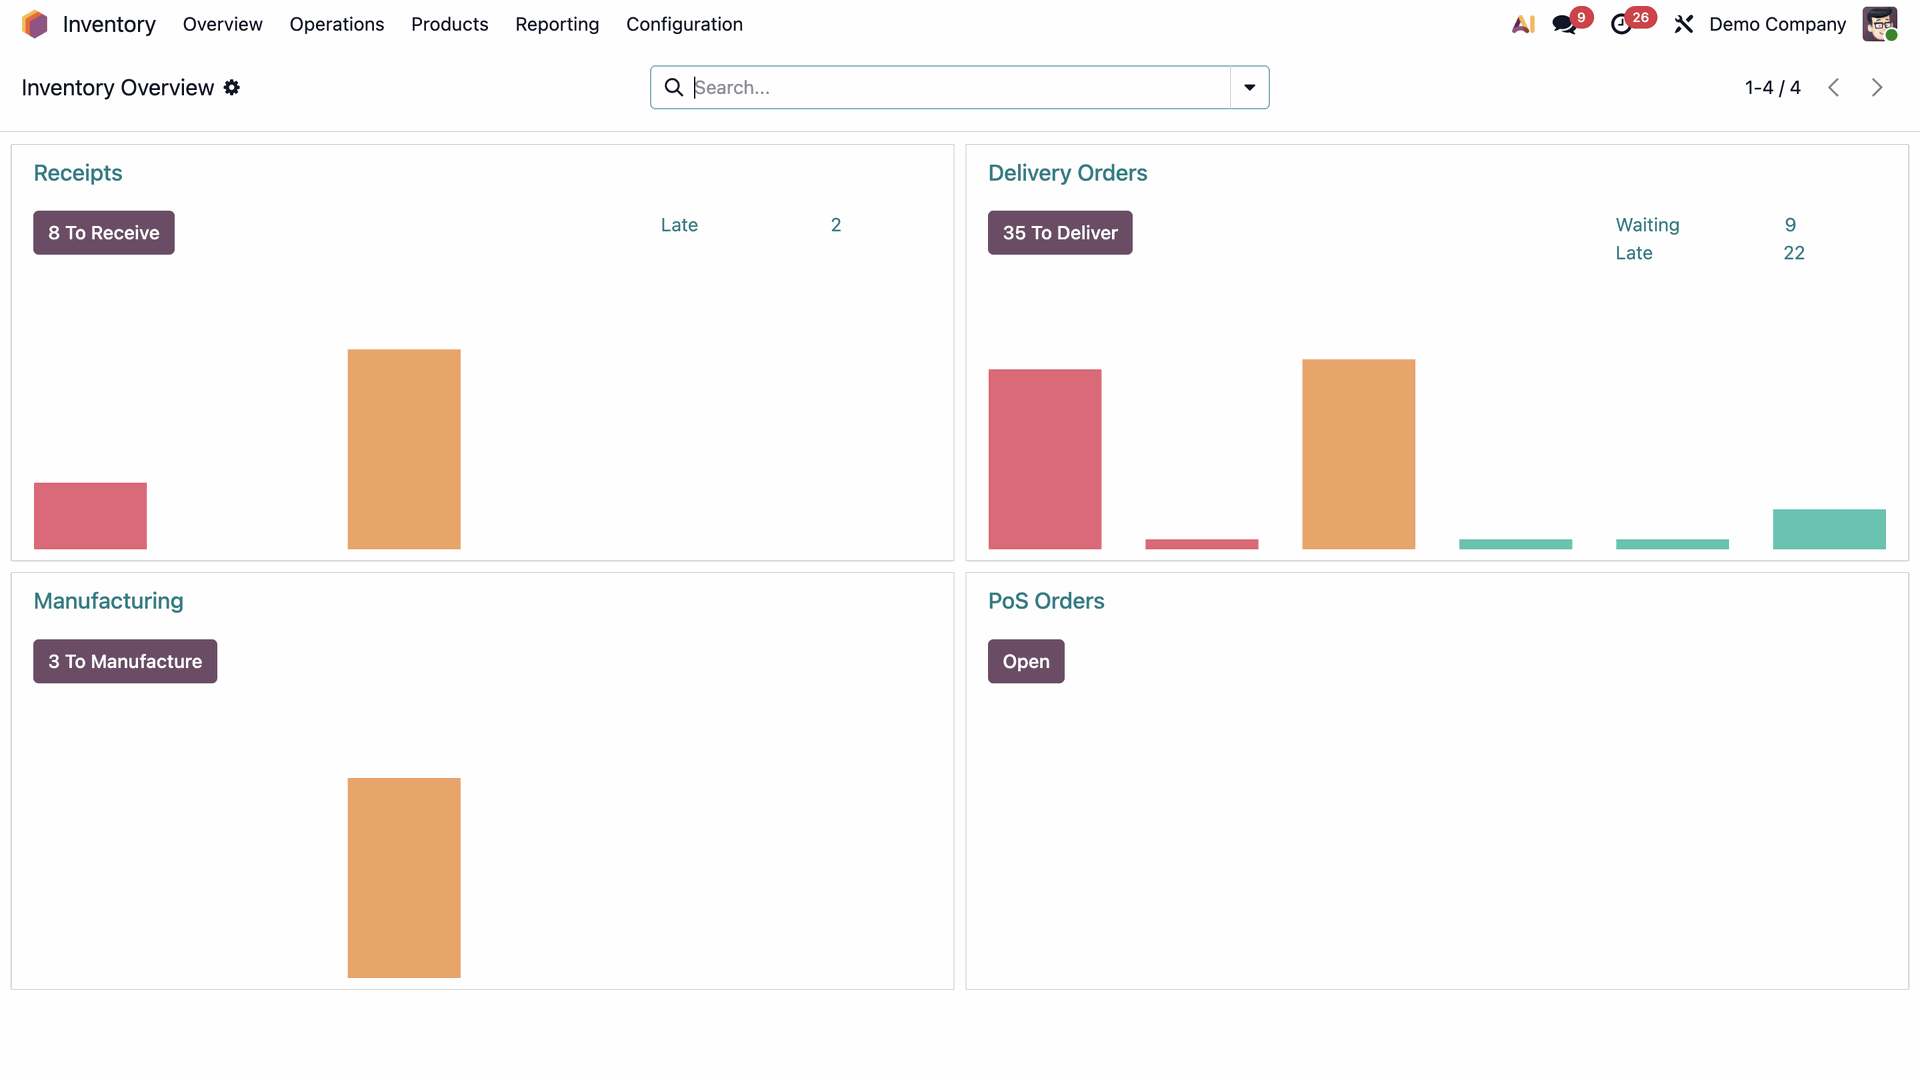The width and height of the screenshot is (1920, 1076).
Task: Click the PoS Orders Open button
Action: point(1026,662)
